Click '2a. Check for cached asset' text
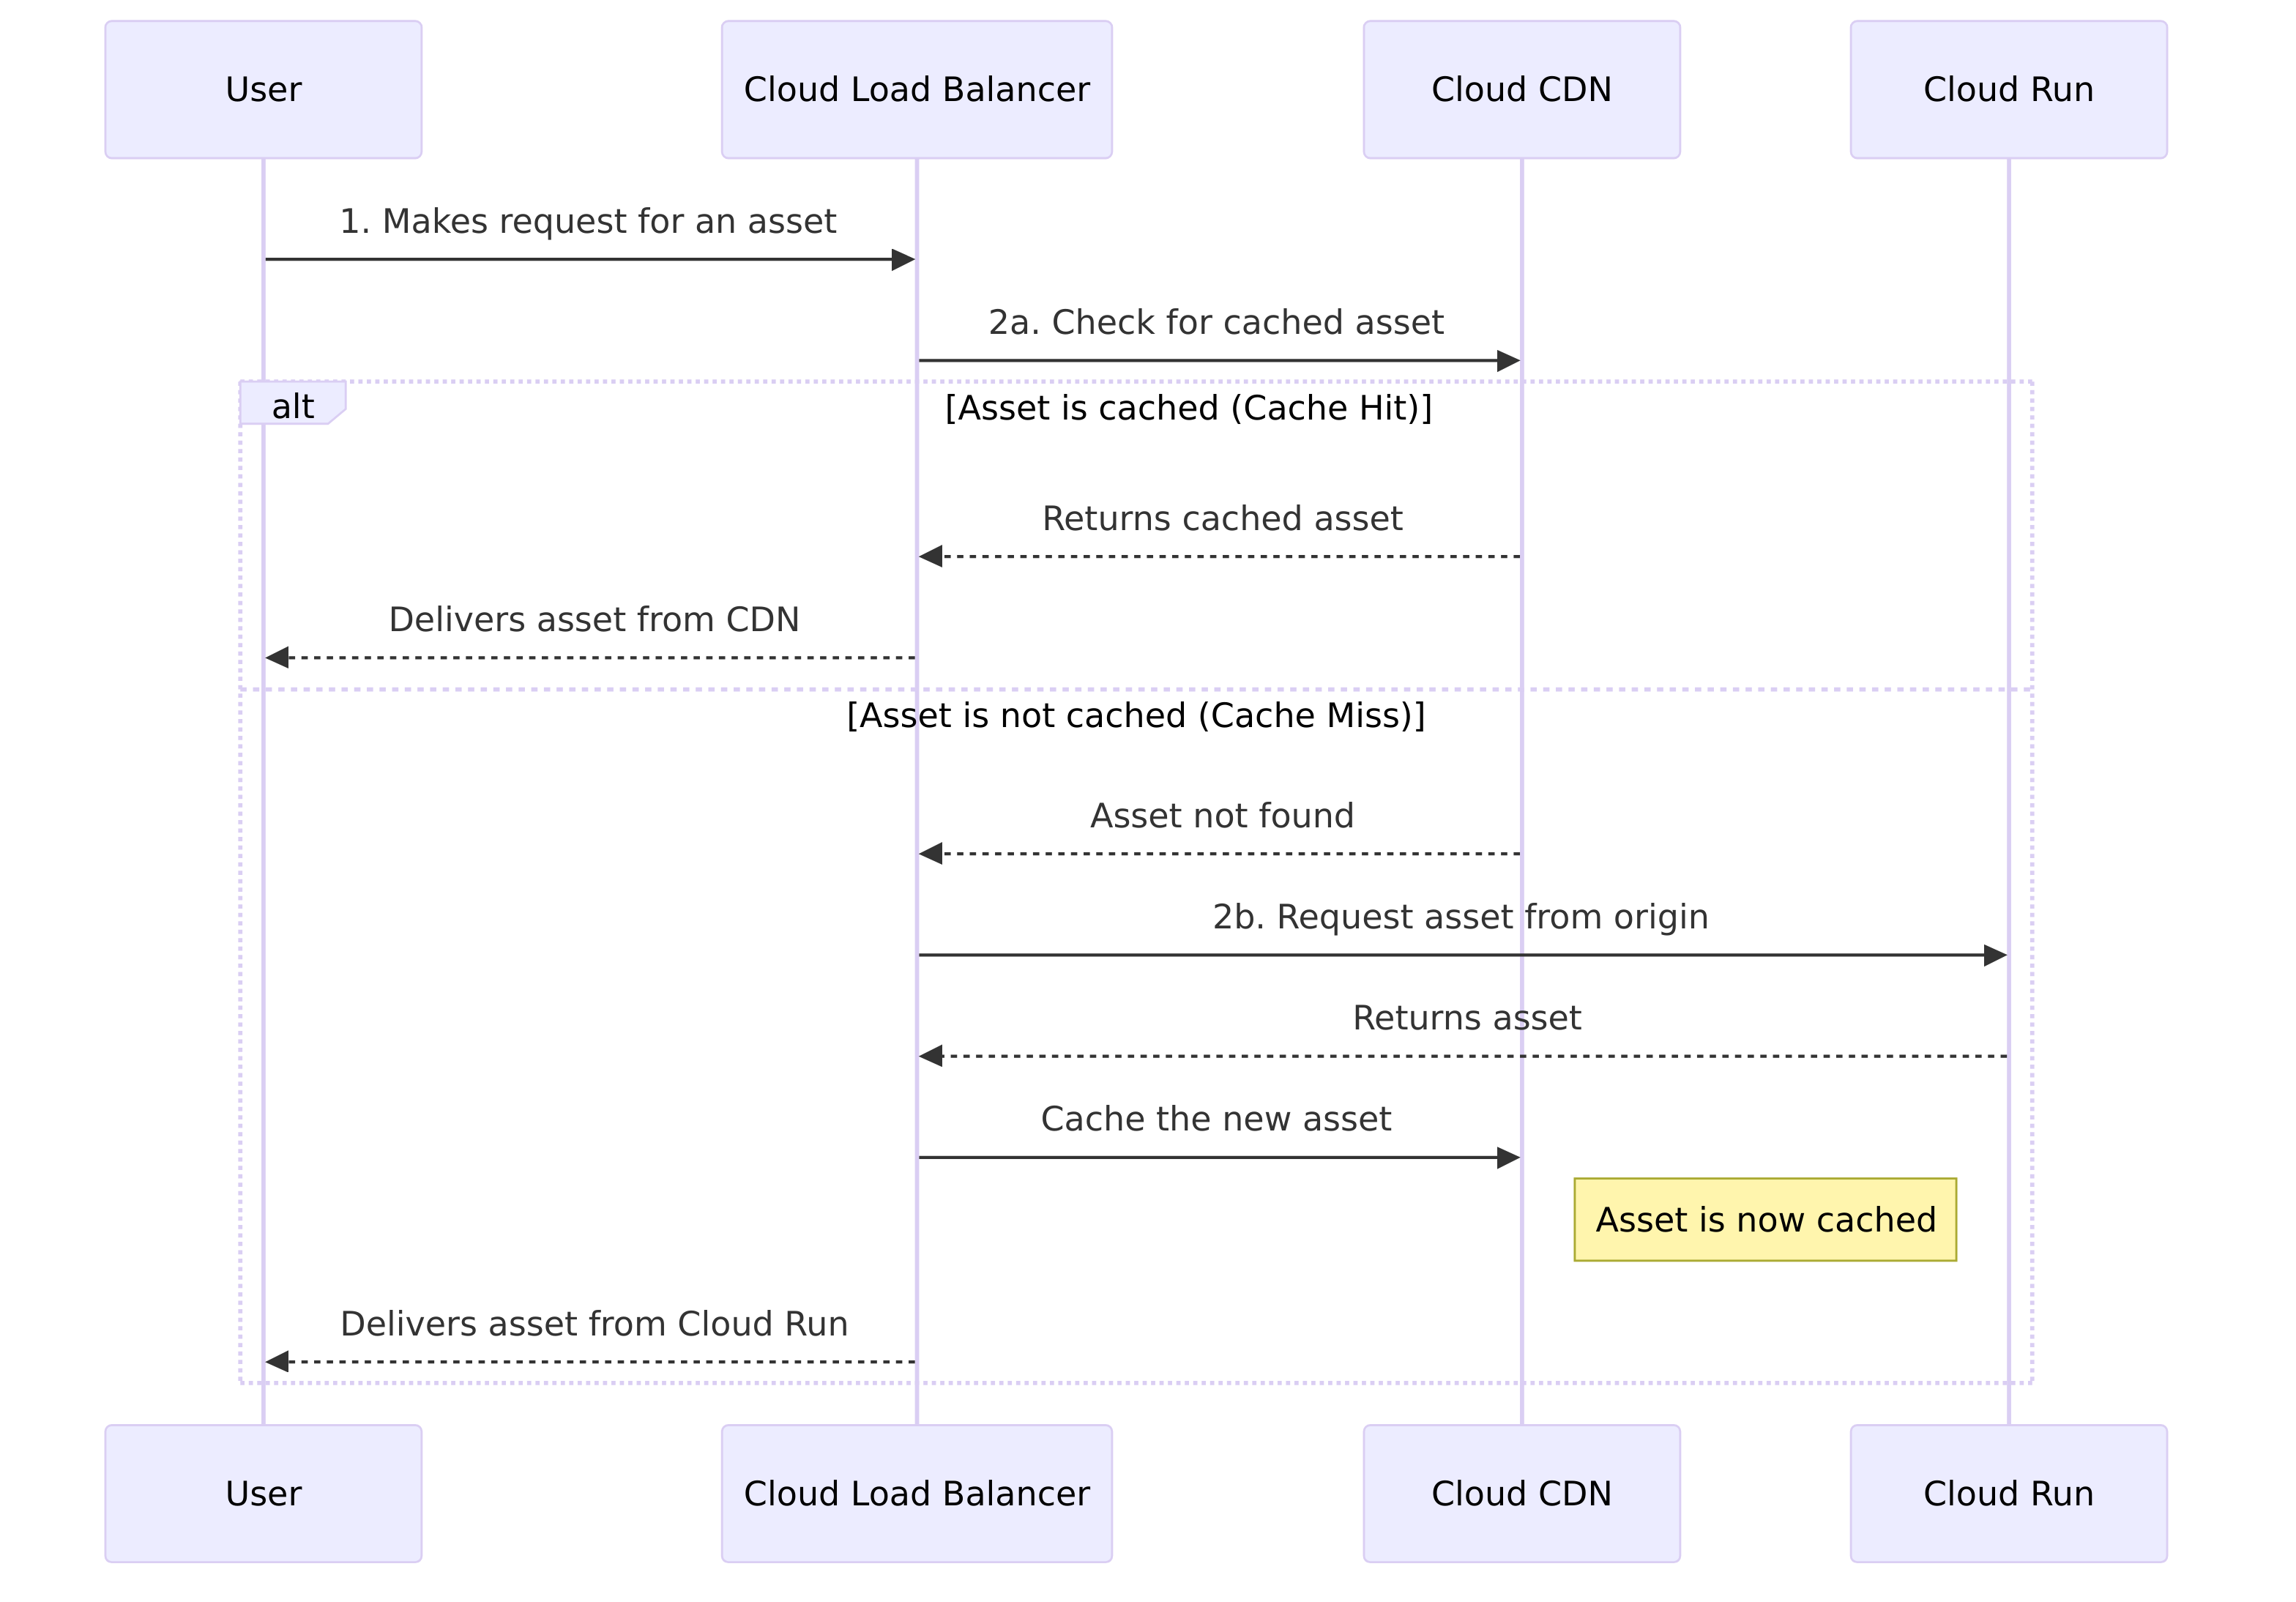Screen dimensions: 2296x1602 pyautogui.click(x=1215, y=322)
